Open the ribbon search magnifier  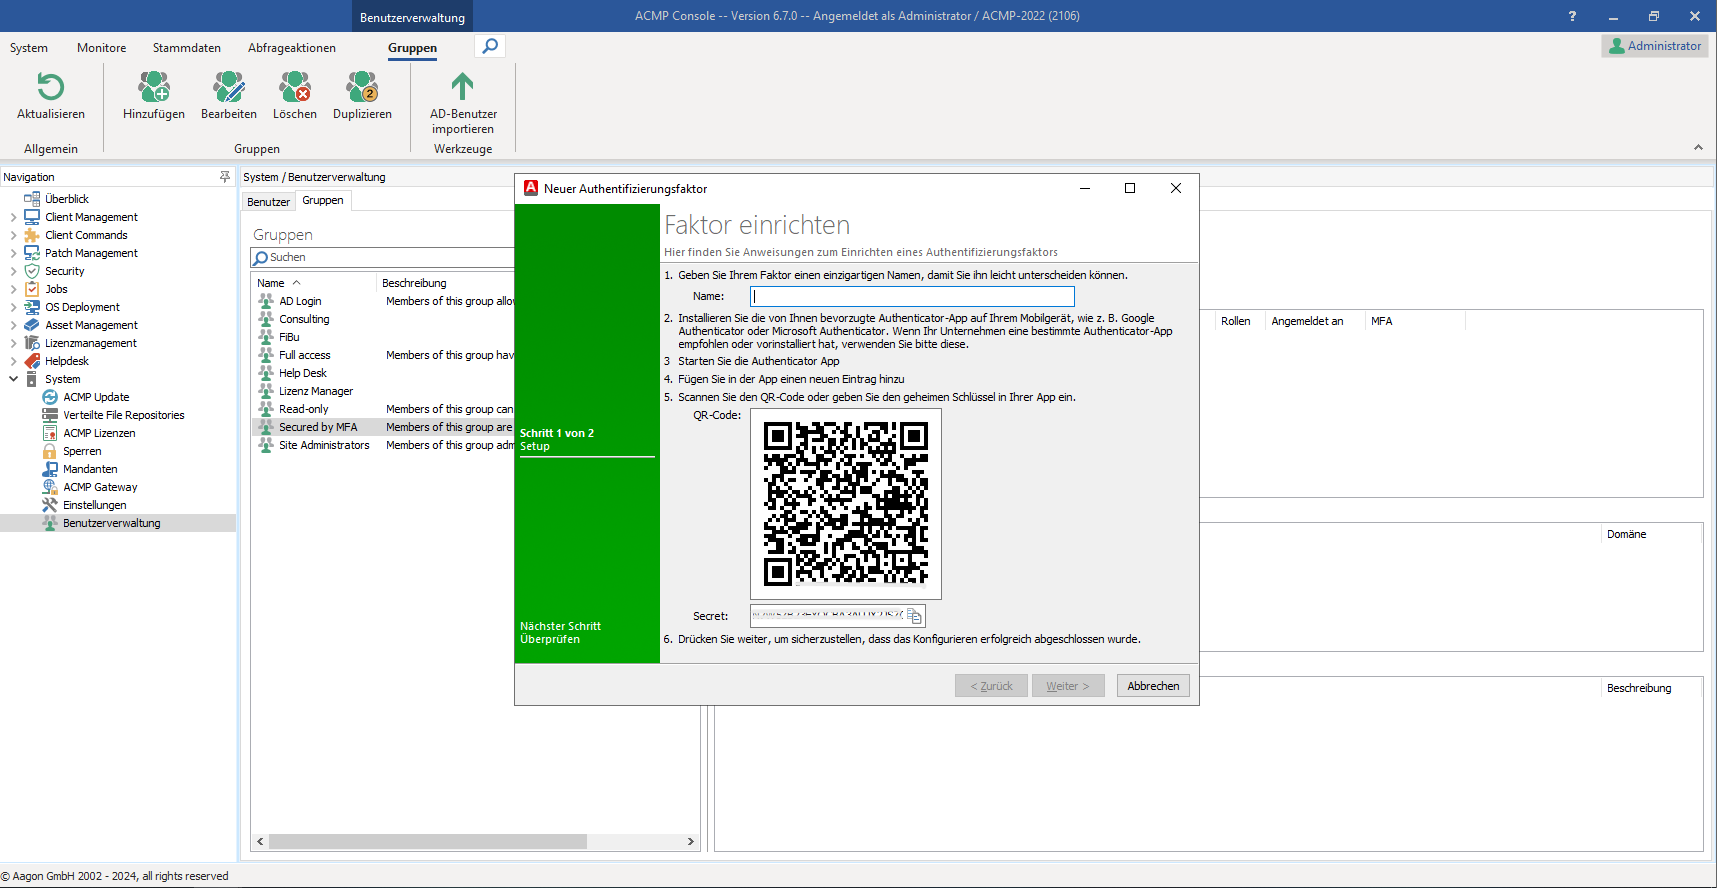(x=490, y=46)
